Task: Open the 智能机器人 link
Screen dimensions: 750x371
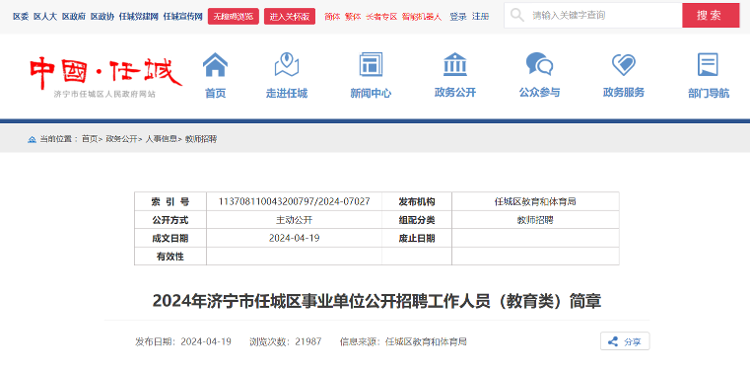Action: [x=421, y=17]
